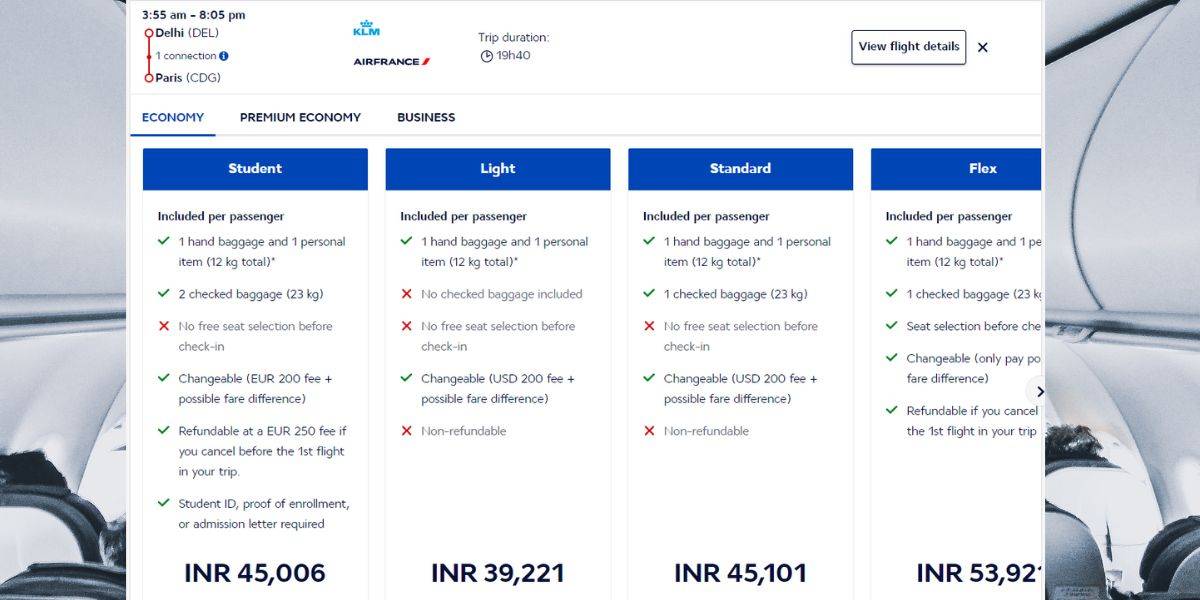The image size is (1200, 600).
Task: Expand more fares with the right chevron arrow
Action: (x=1042, y=392)
